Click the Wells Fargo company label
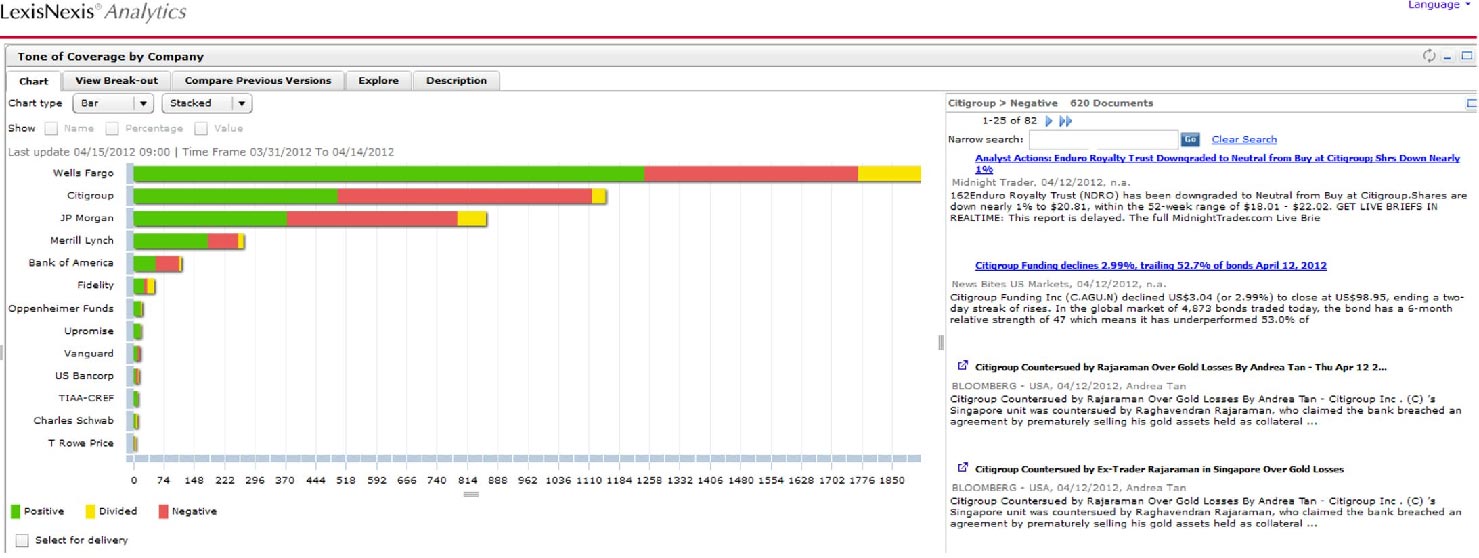Image resolution: width=1479 pixels, height=558 pixels. (83, 173)
